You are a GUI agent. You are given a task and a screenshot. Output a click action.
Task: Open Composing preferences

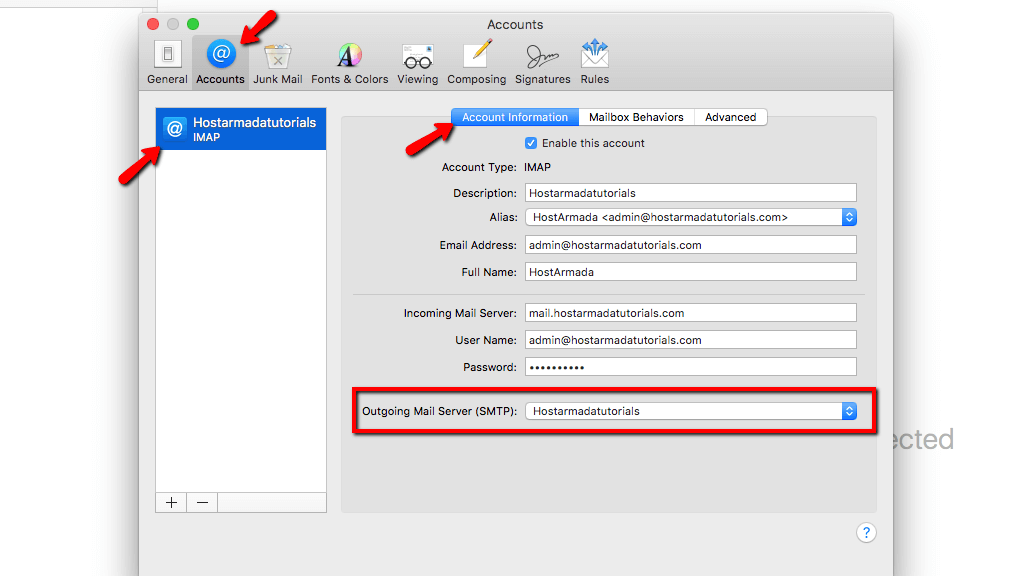pyautogui.click(x=476, y=63)
